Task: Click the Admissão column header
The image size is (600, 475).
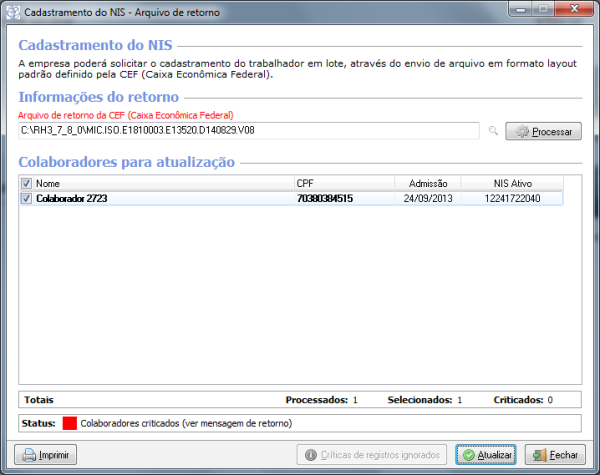Action: 425,183
